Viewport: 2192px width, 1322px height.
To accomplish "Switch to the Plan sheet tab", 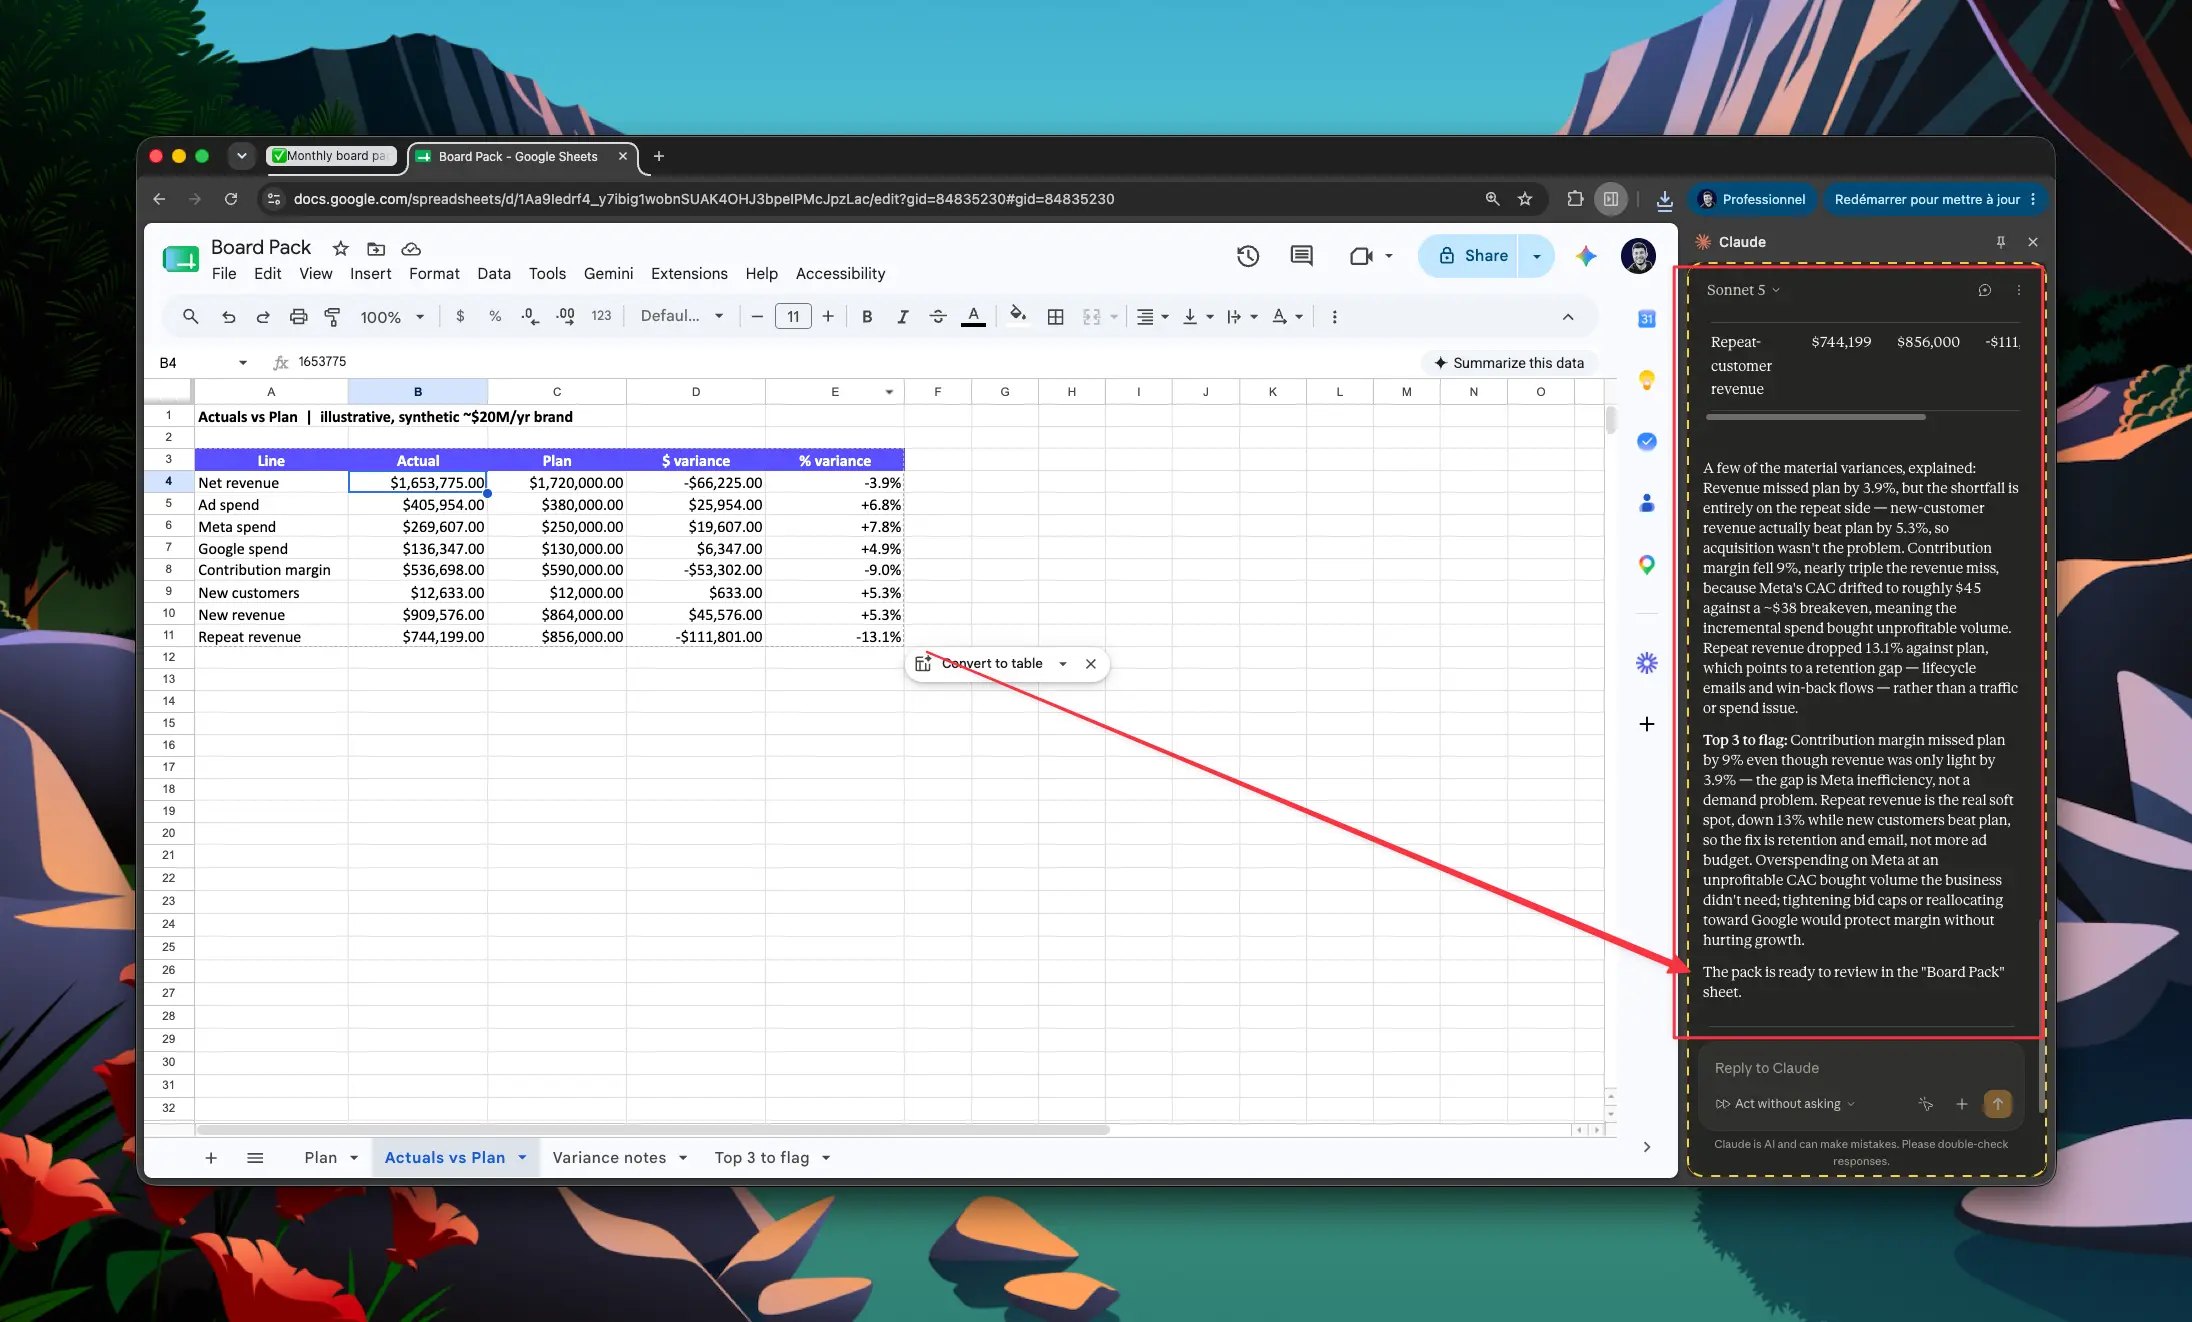I will pos(321,1157).
